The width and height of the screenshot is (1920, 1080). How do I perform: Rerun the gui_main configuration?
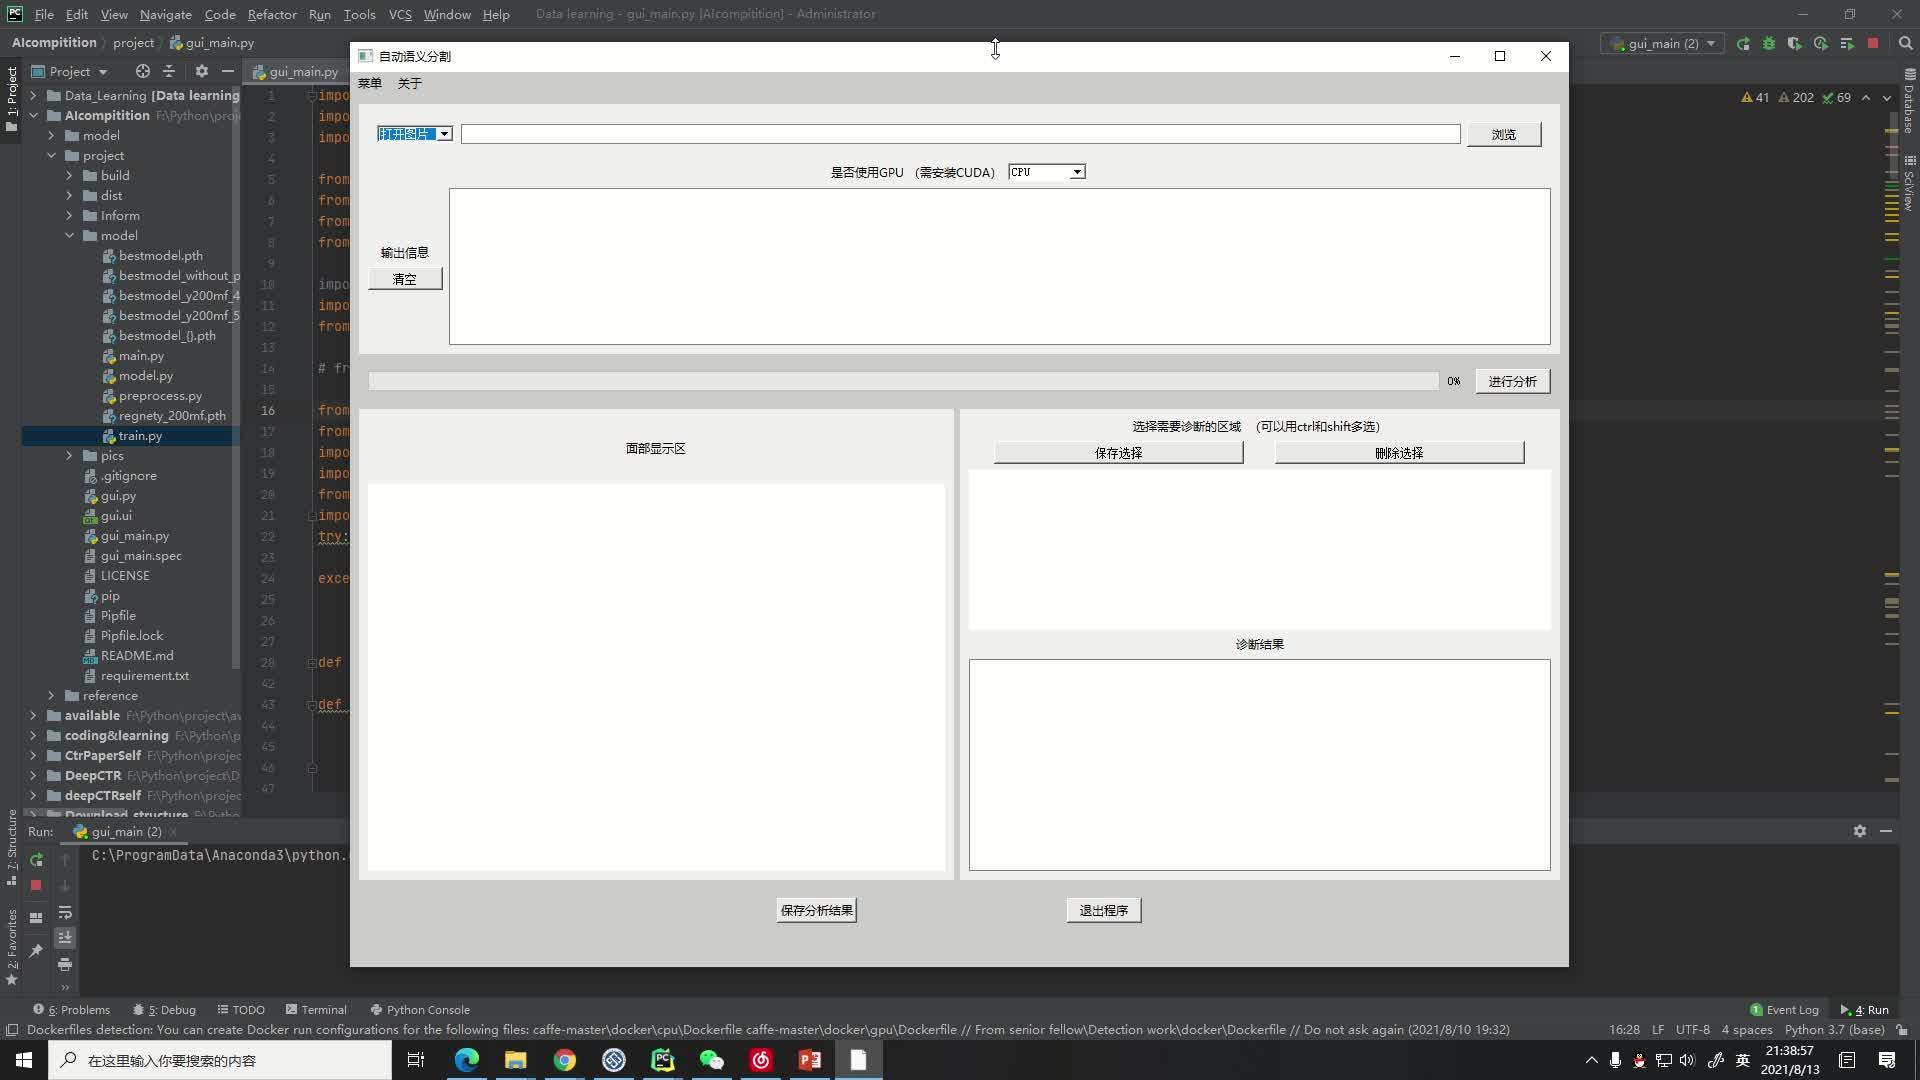pos(1742,43)
